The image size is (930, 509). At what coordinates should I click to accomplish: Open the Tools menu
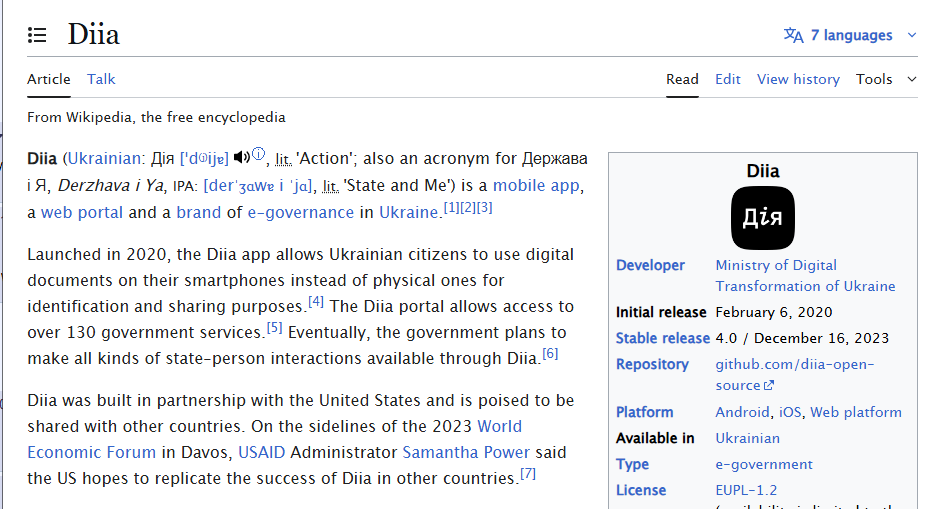coord(874,79)
